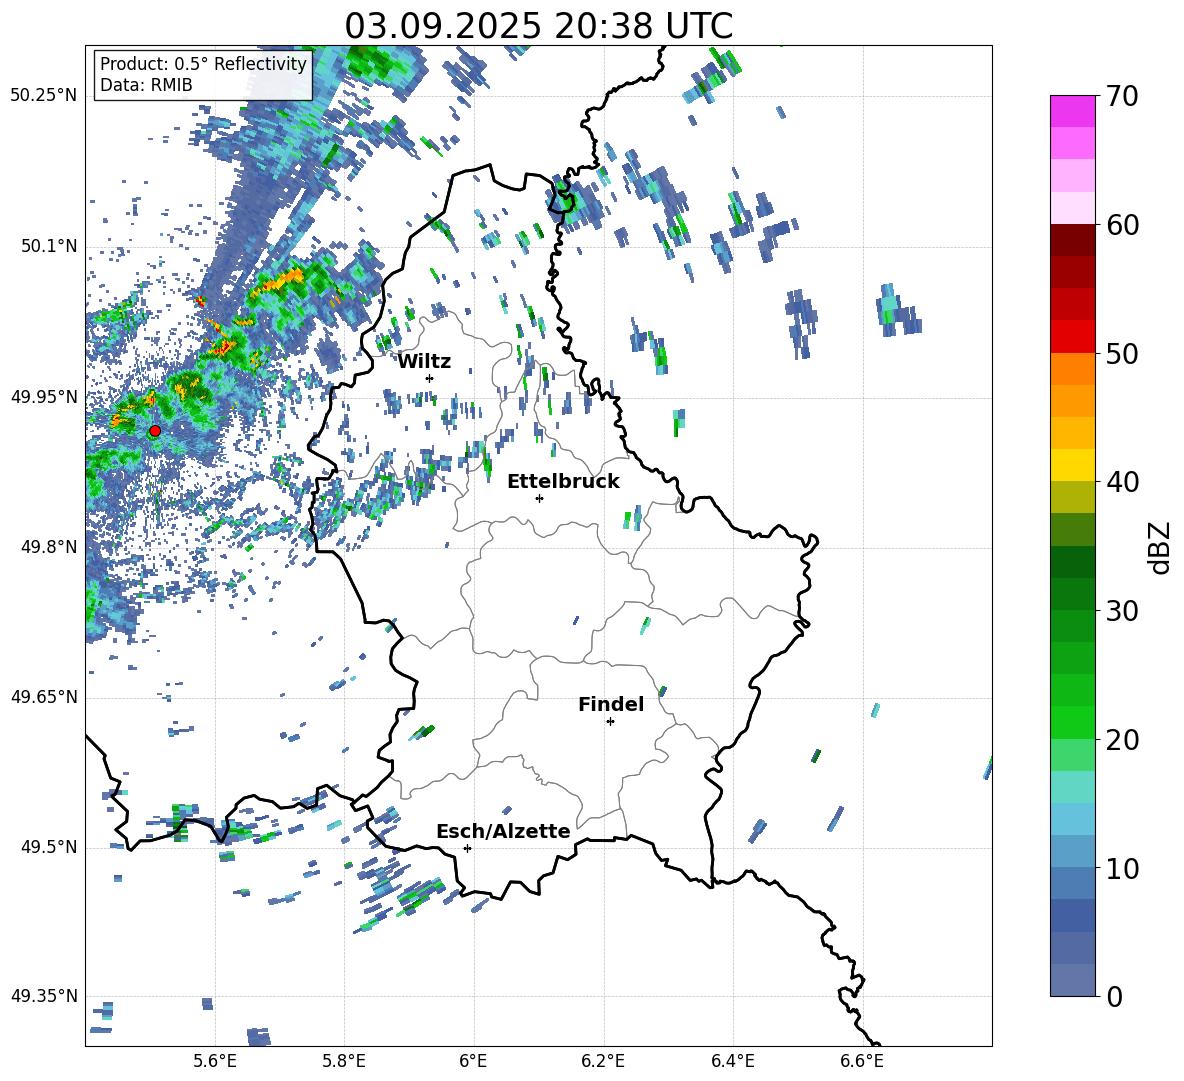
Task: Click the 50.25°N latitude label
Action: 43,96
